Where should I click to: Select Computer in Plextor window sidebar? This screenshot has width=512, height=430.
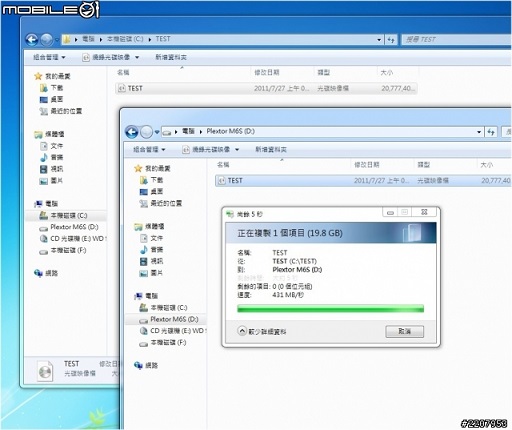(146, 296)
